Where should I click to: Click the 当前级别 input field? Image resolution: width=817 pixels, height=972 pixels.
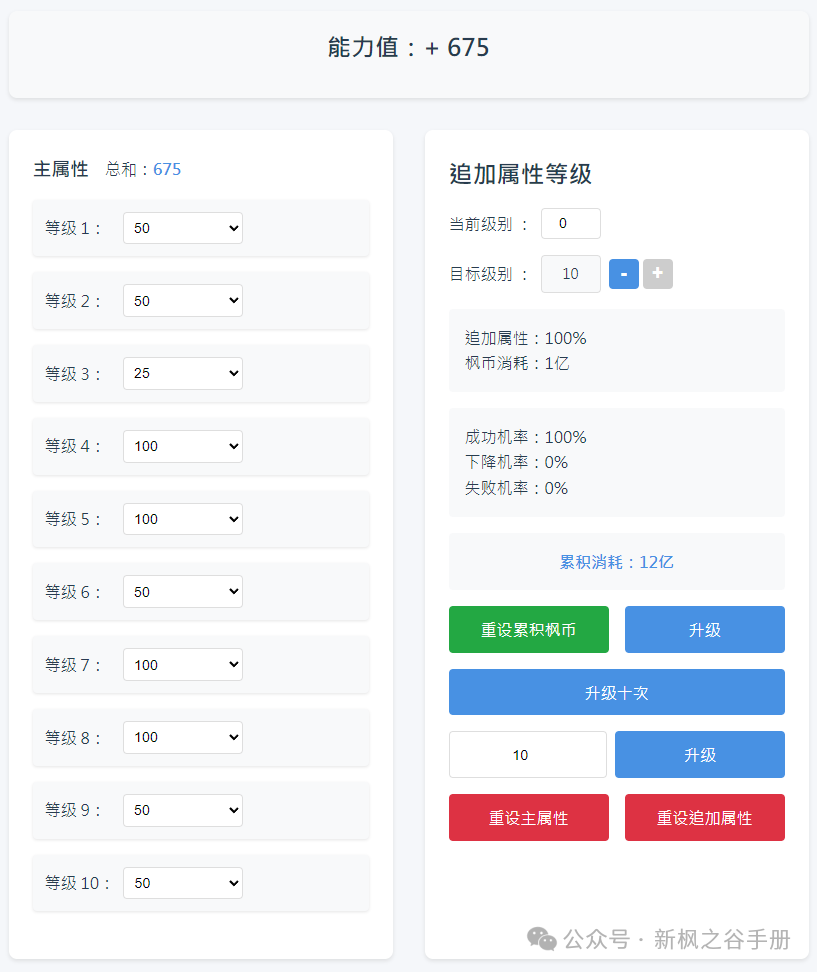570,224
